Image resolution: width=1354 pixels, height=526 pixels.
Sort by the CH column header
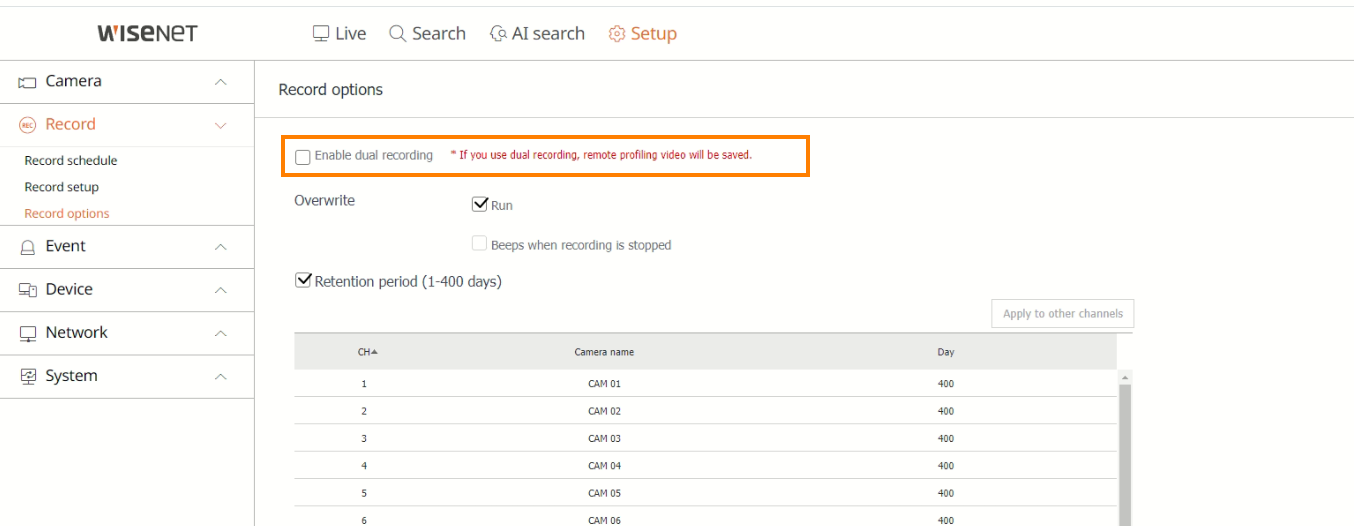coord(367,352)
